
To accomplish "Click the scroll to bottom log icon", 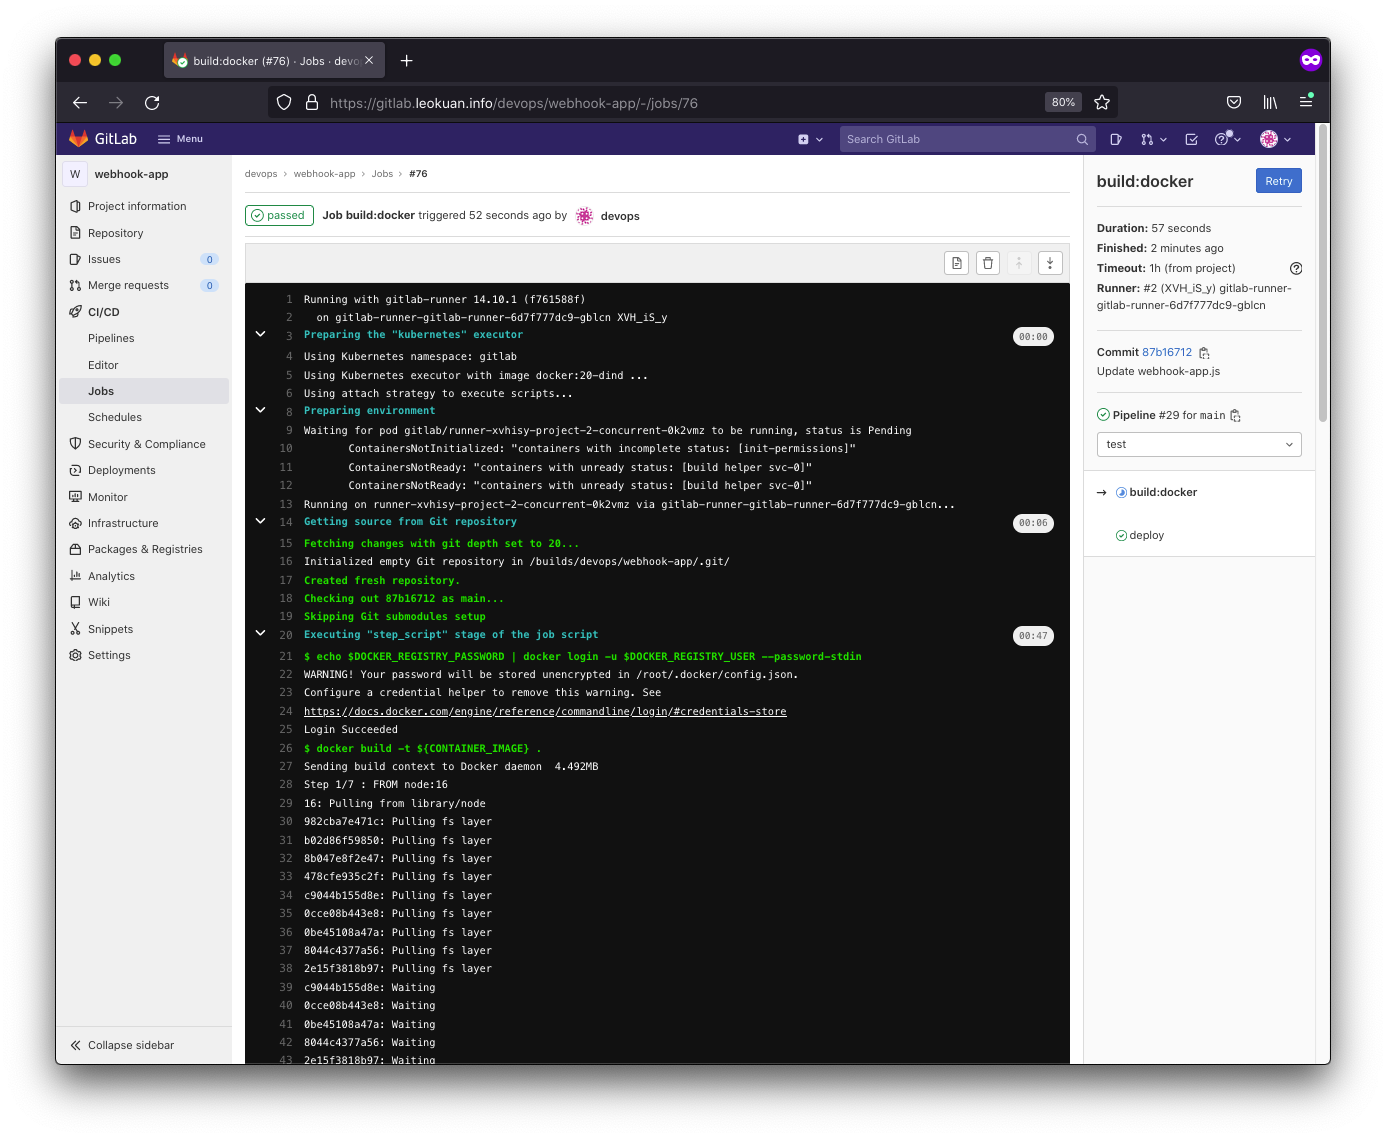I will coord(1050,263).
